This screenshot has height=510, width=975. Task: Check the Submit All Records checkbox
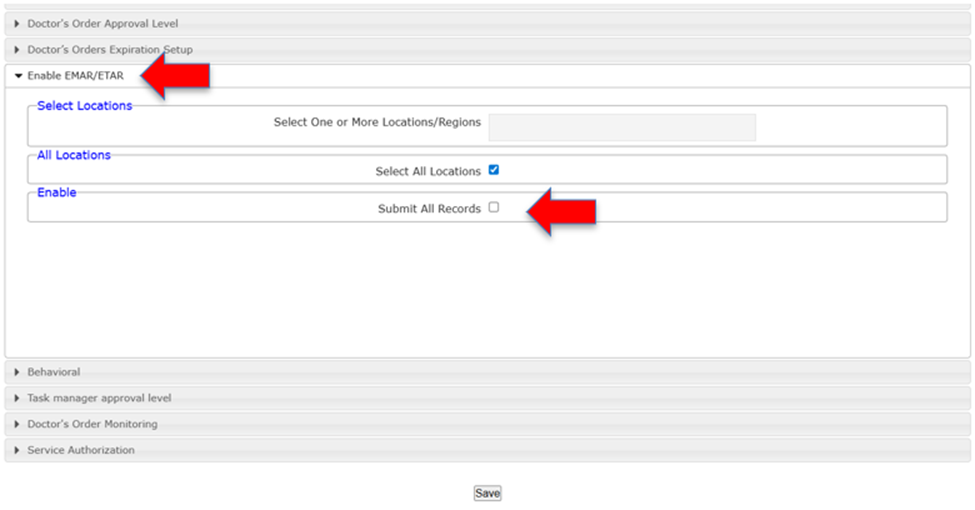(x=494, y=207)
